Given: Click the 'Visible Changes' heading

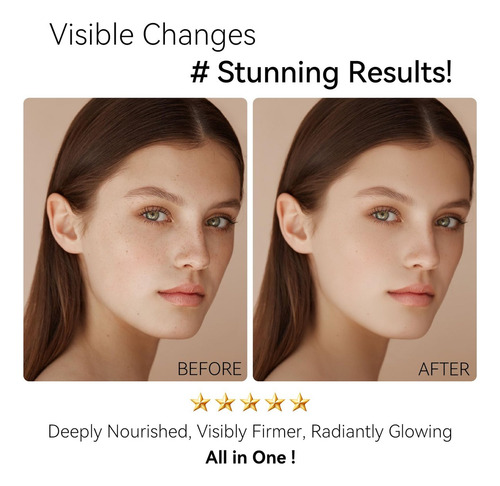Looking at the screenshot, I should (x=153, y=35).
